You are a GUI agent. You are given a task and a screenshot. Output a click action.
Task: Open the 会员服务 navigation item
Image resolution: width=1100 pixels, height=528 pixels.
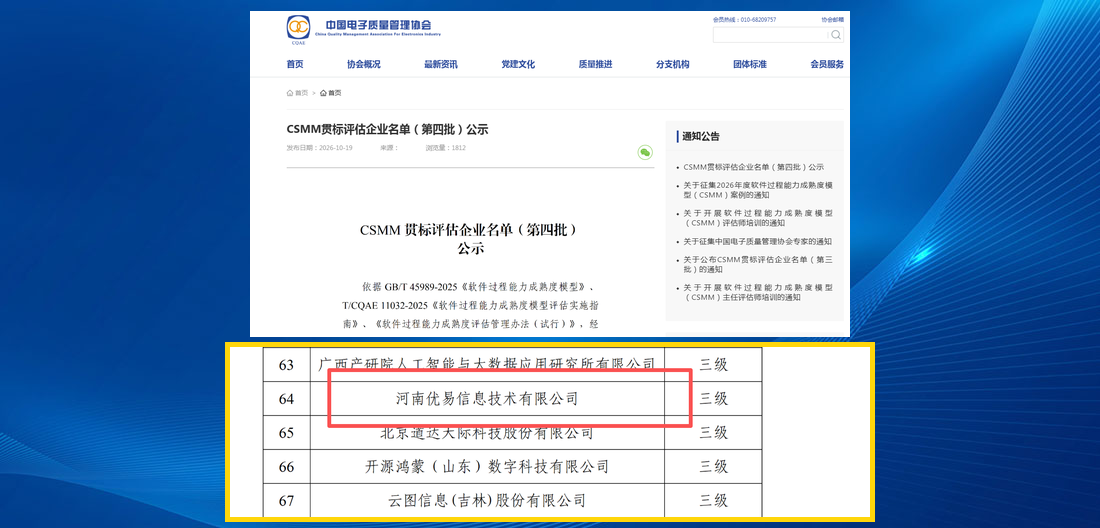(827, 65)
